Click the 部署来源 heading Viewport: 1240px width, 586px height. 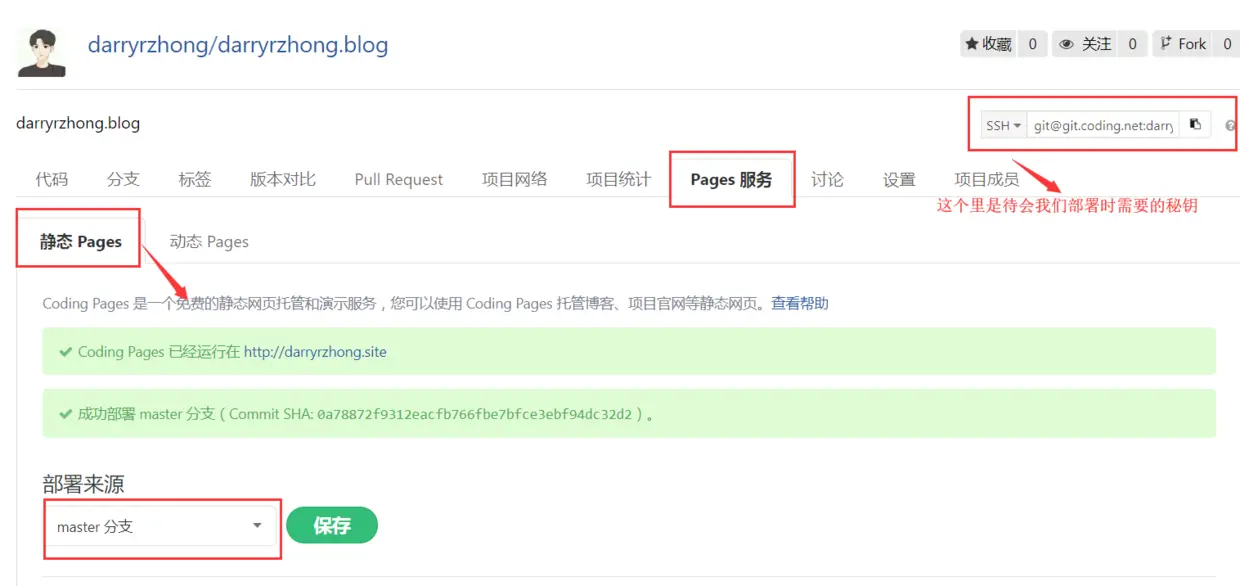(84, 484)
